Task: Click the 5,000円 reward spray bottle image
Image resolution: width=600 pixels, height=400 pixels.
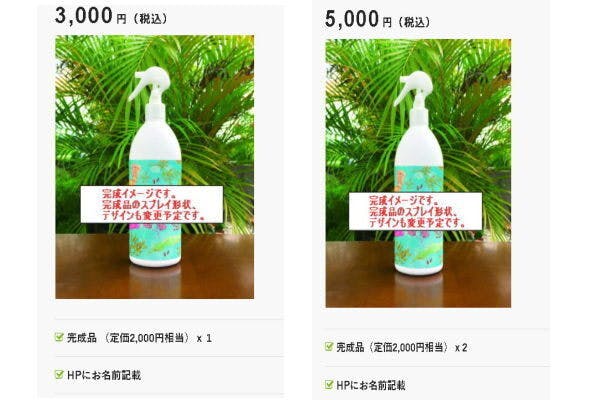Action: pos(418,173)
